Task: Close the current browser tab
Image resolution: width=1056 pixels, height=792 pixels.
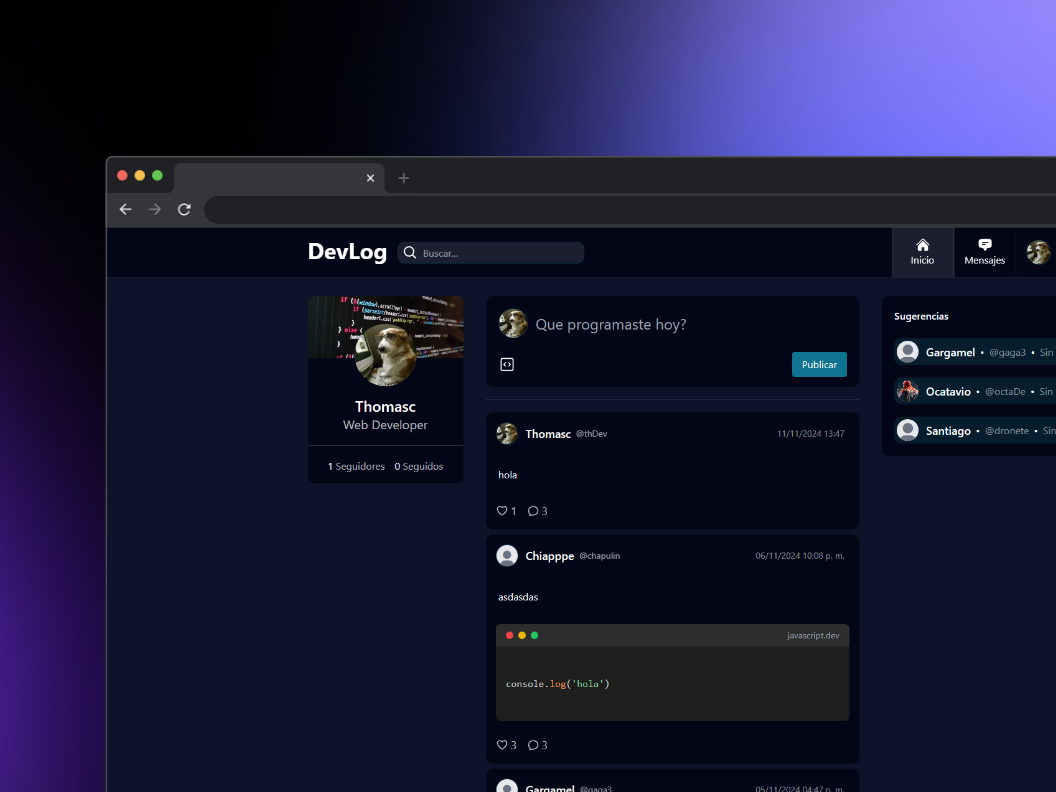Action: tap(370, 178)
